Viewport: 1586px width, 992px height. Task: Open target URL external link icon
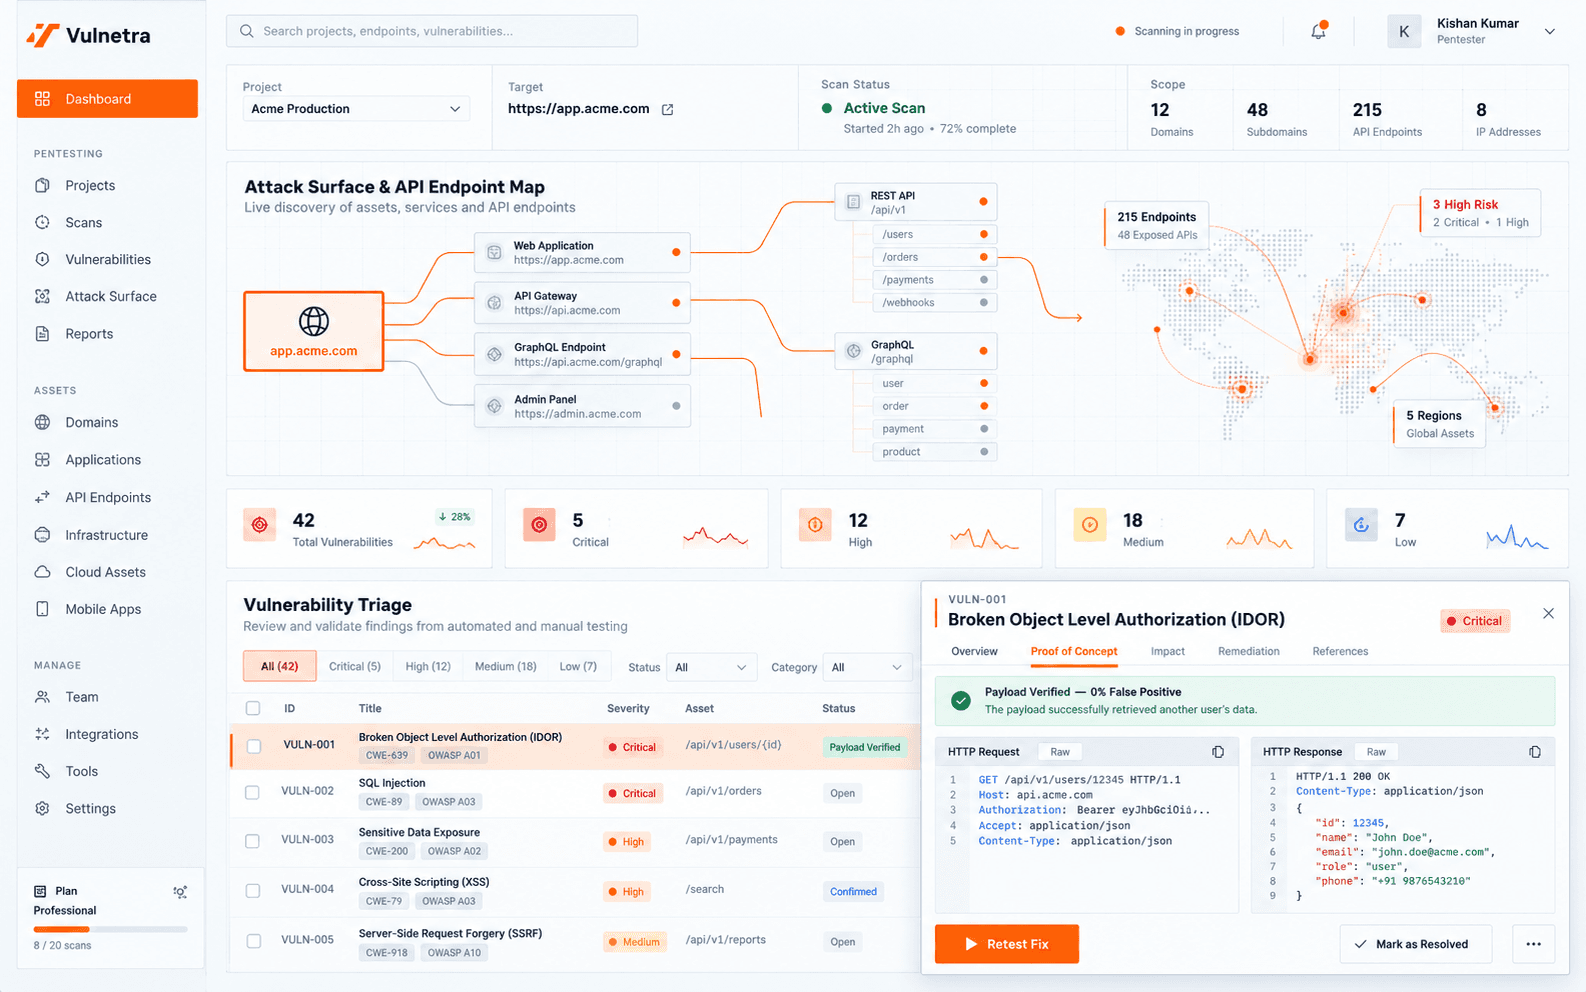[668, 109]
